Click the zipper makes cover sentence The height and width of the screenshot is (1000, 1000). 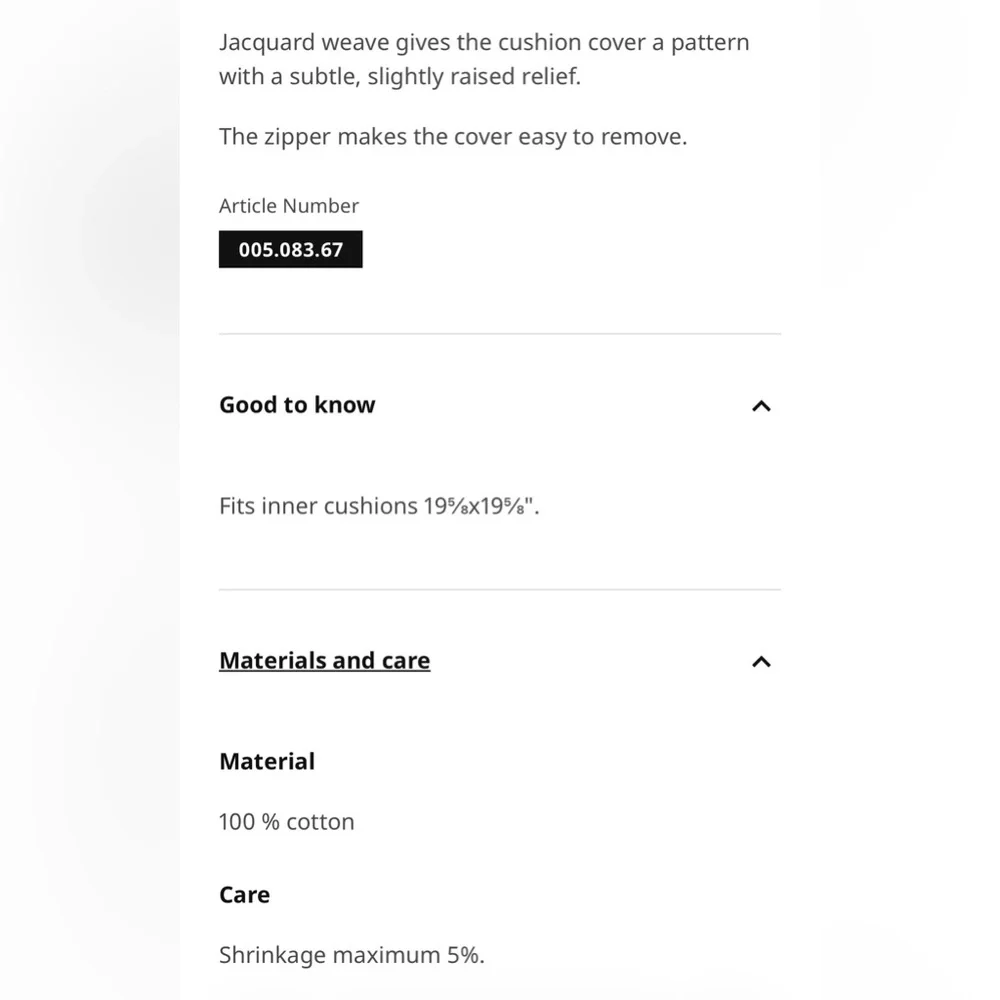[453, 136]
